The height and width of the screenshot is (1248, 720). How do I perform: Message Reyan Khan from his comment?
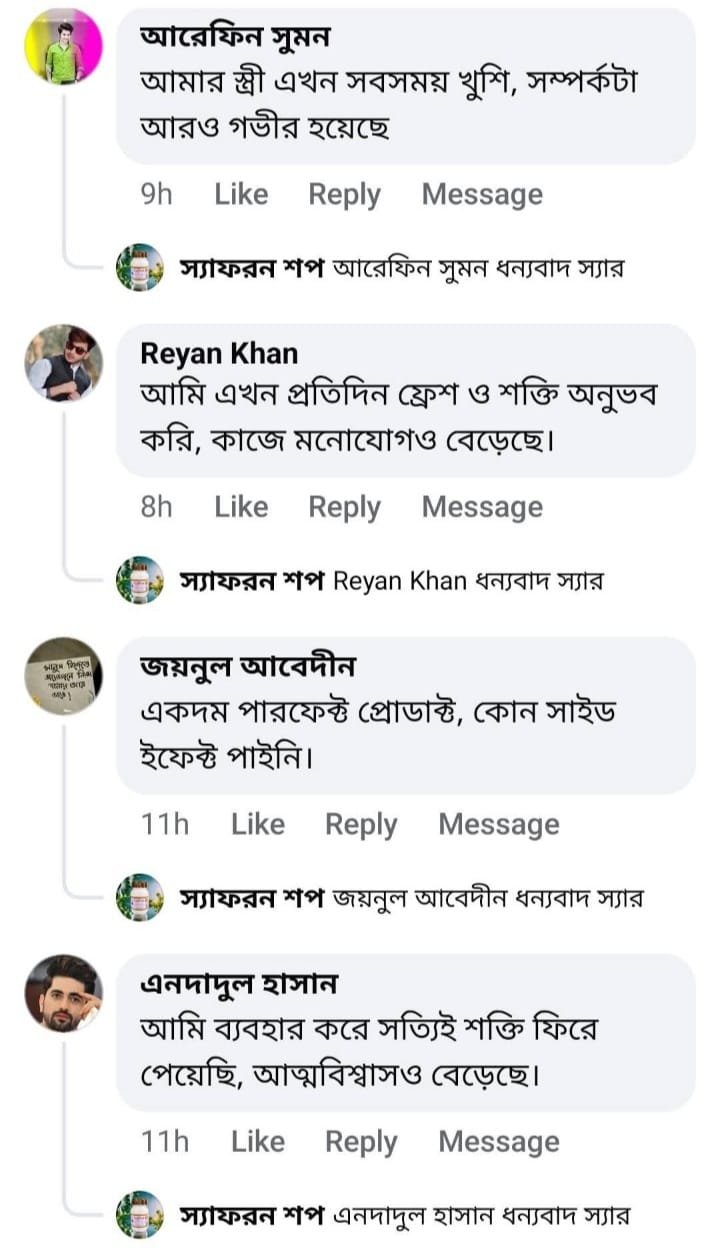click(482, 507)
